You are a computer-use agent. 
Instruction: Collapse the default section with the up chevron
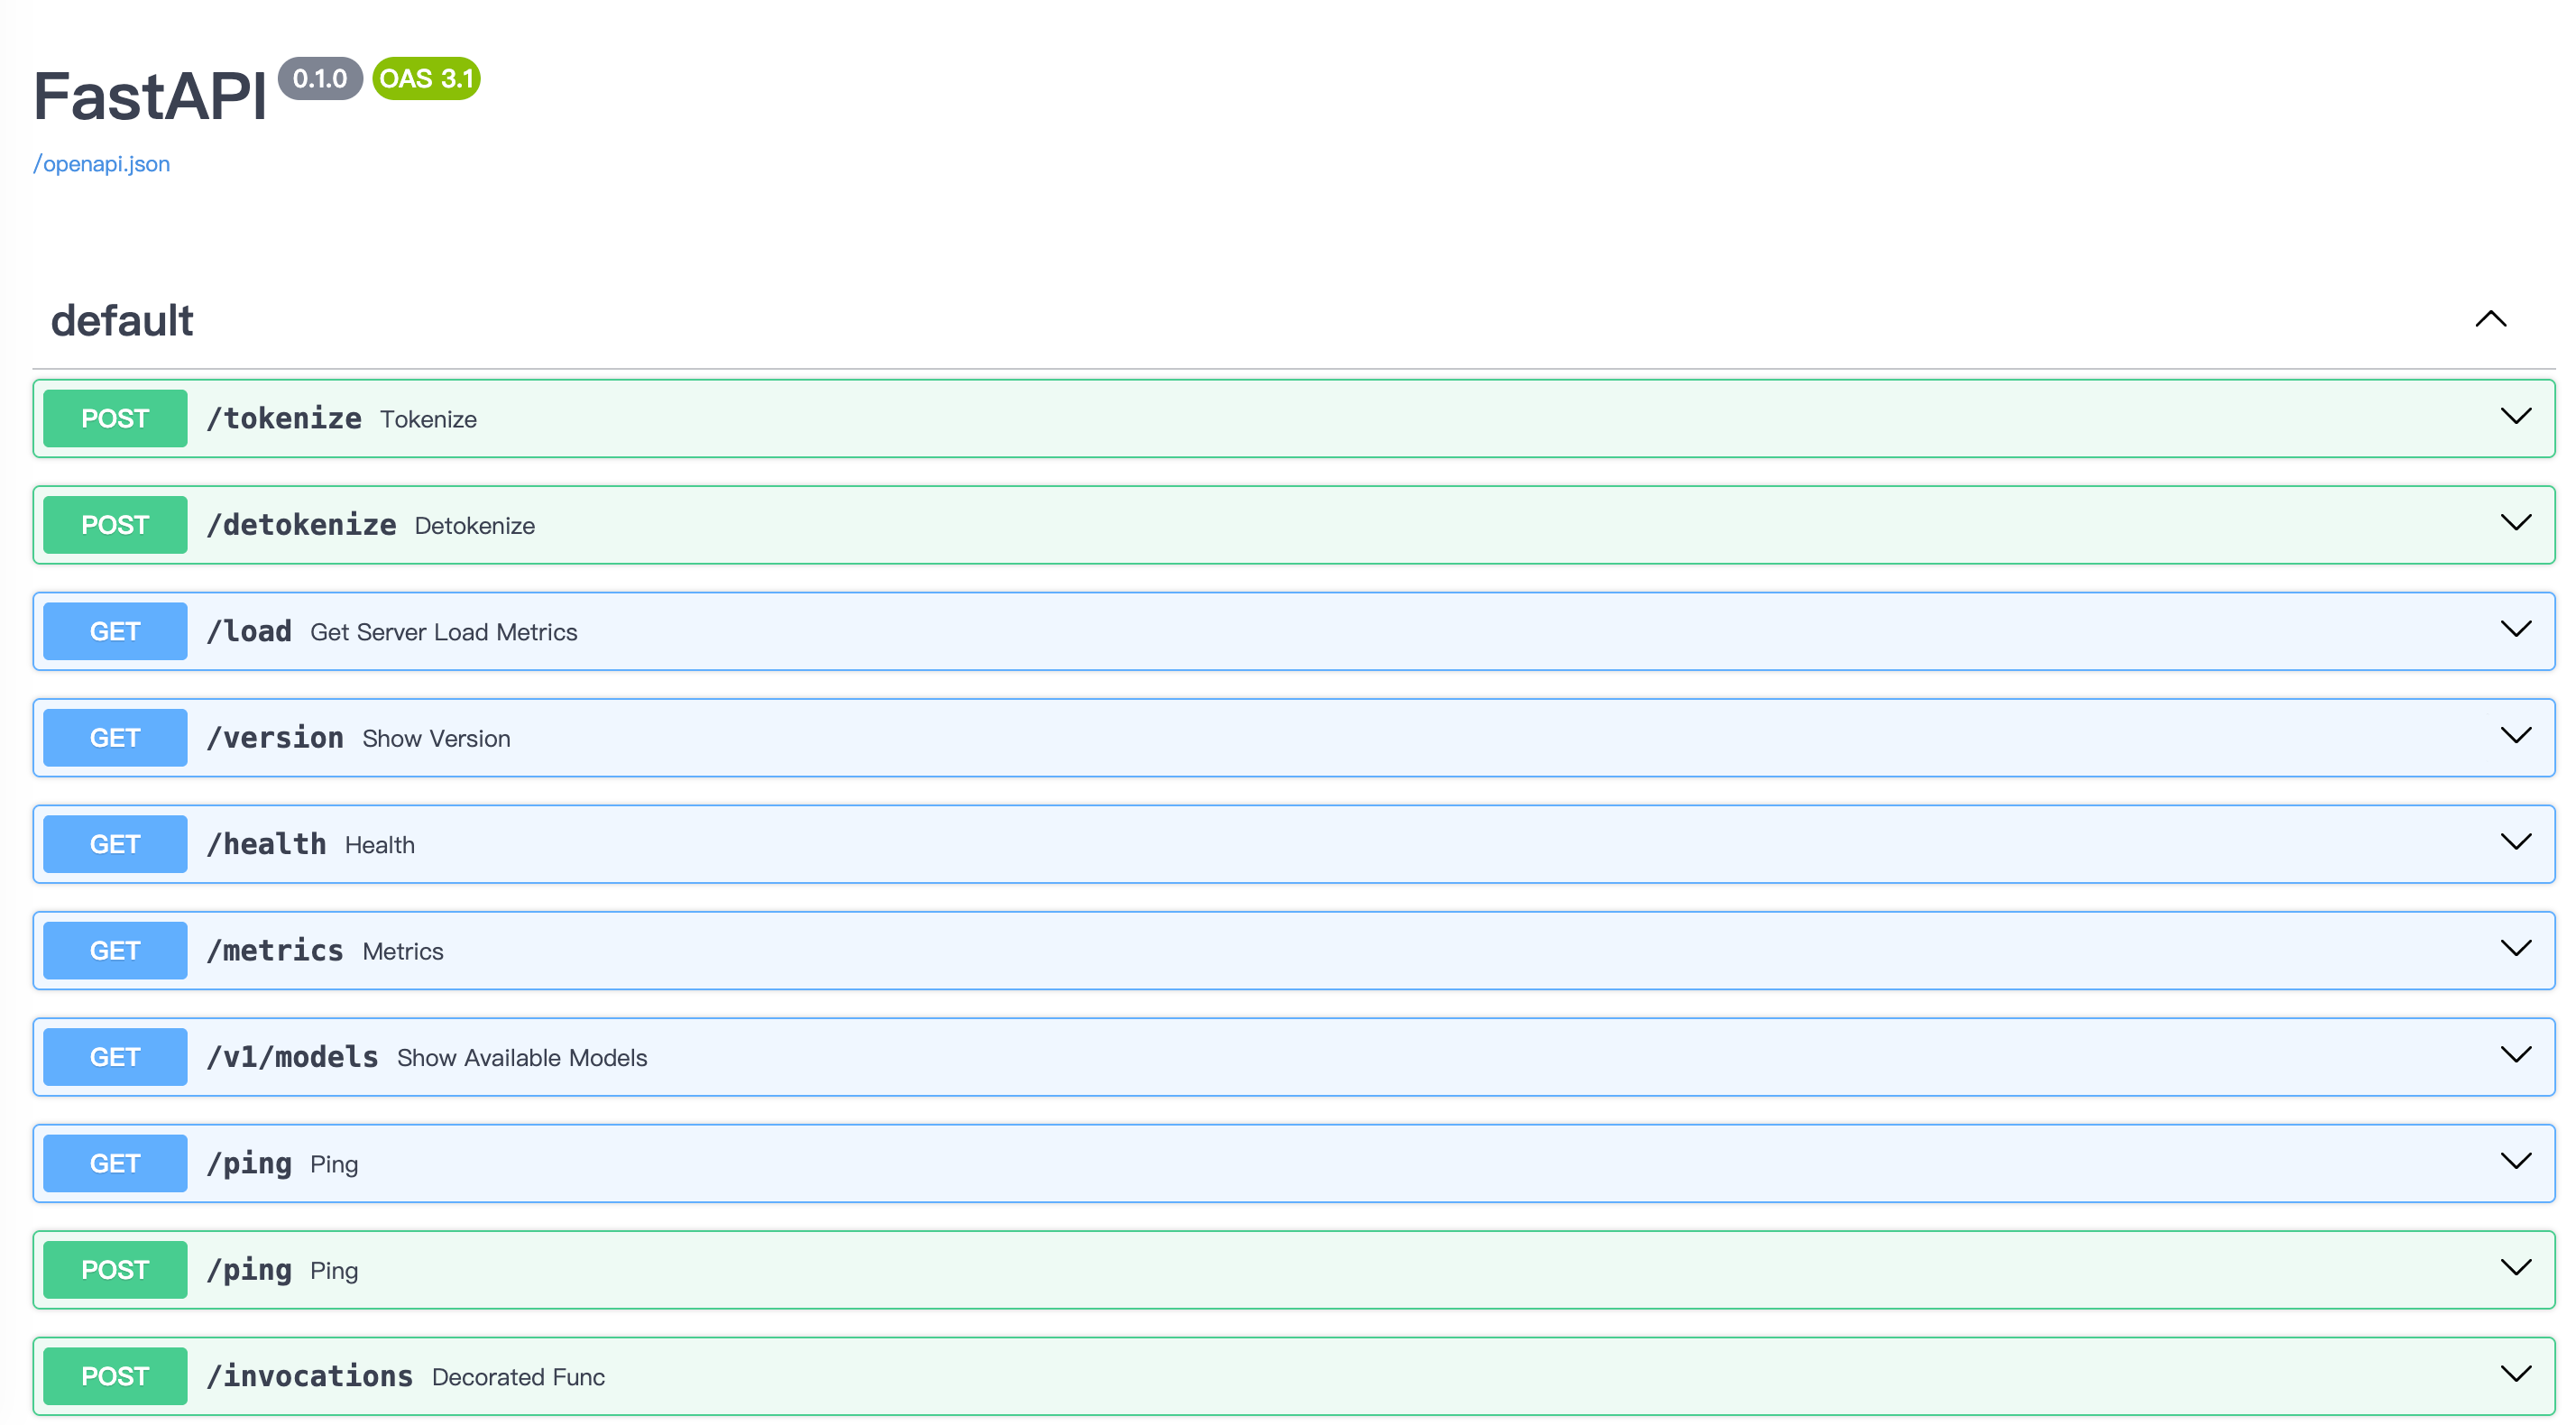tap(2490, 320)
